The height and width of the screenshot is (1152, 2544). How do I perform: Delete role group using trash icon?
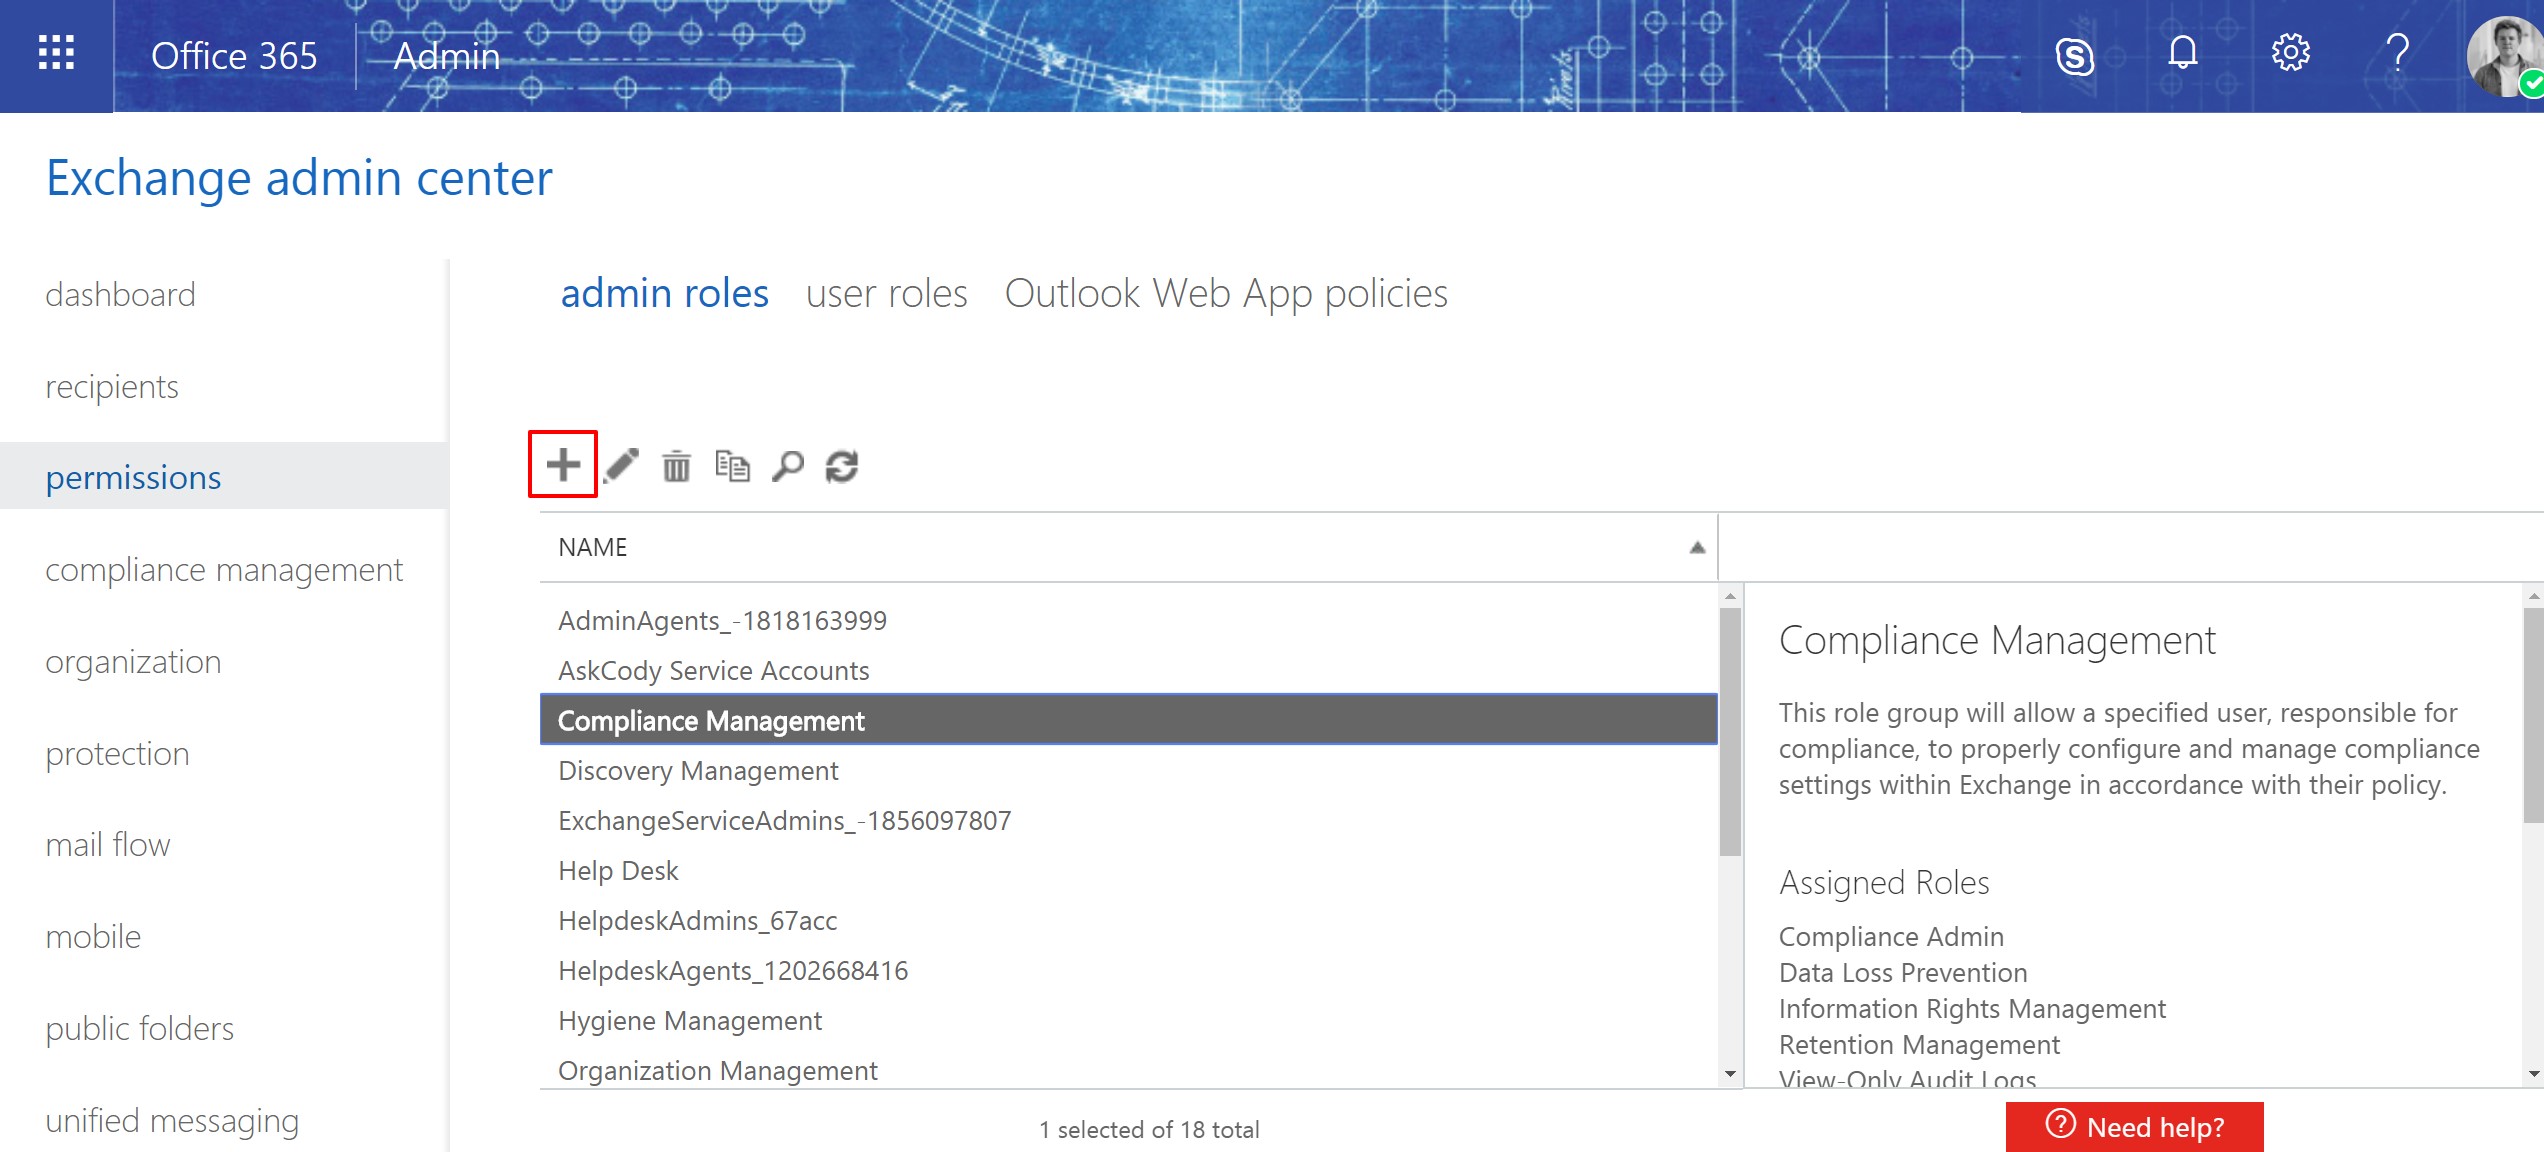[x=676, y=466]
